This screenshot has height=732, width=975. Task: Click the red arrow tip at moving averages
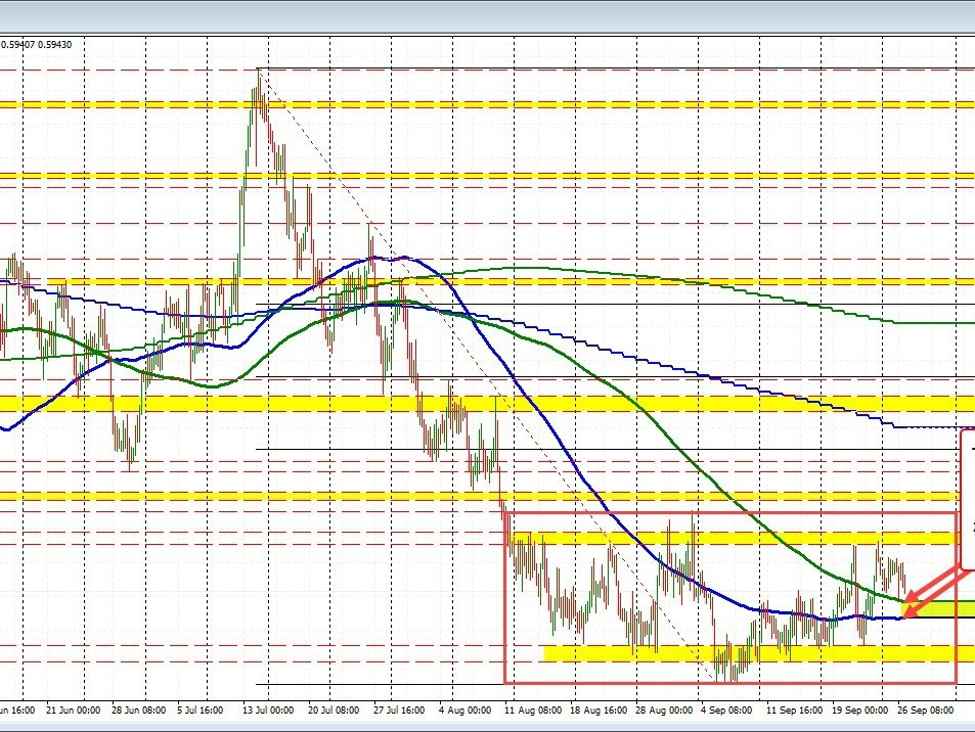(x=904, y=614)
